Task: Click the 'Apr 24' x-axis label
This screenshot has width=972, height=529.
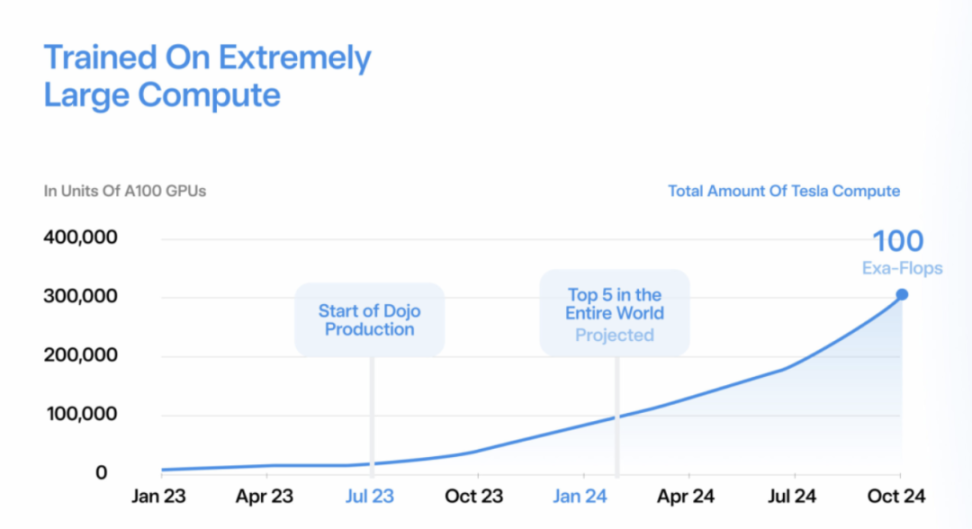Action: [x=686, y=496]
